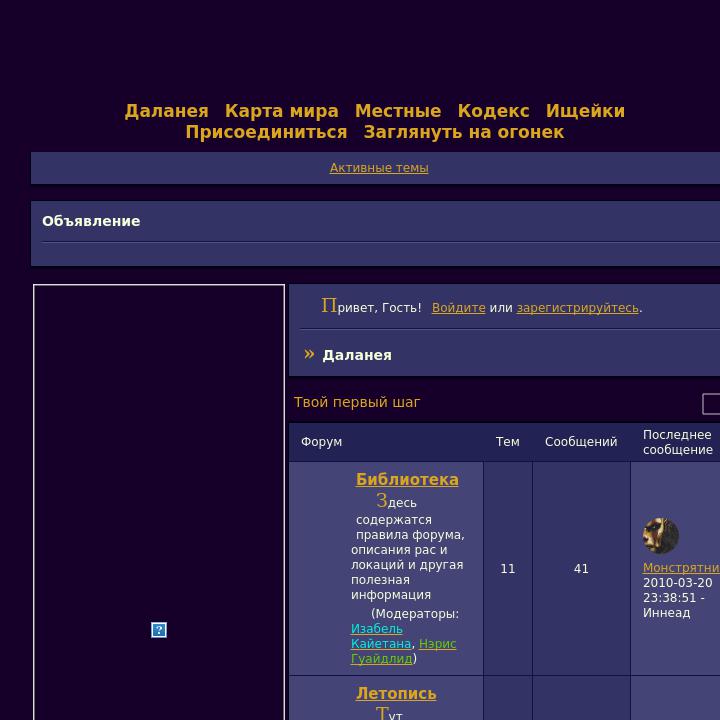Click the Войдите login link
Screen dimensions: 720x720
click(x=458, y=308)
